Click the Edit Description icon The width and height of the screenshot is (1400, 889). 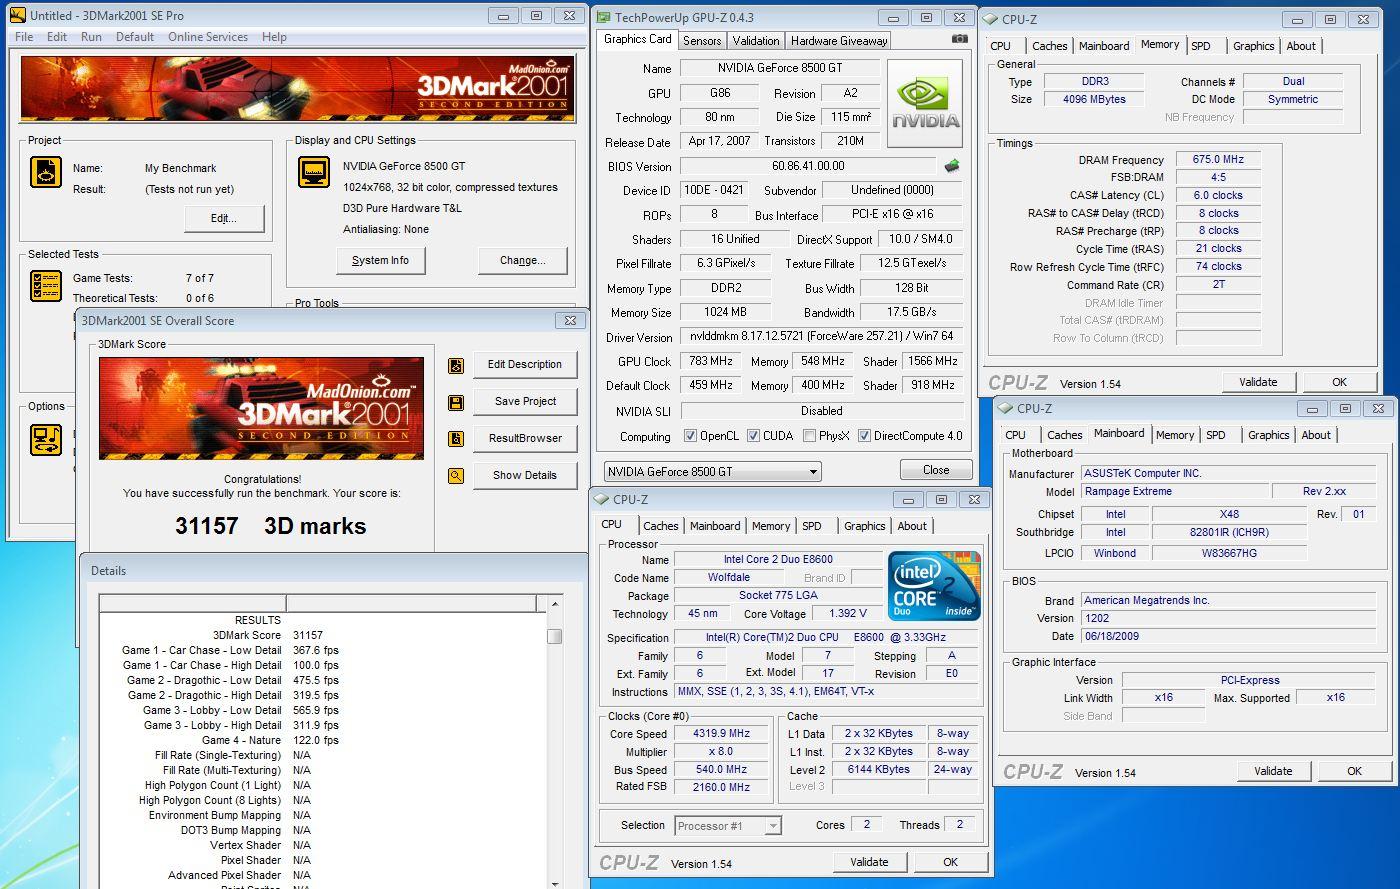(x=456, y=365)
